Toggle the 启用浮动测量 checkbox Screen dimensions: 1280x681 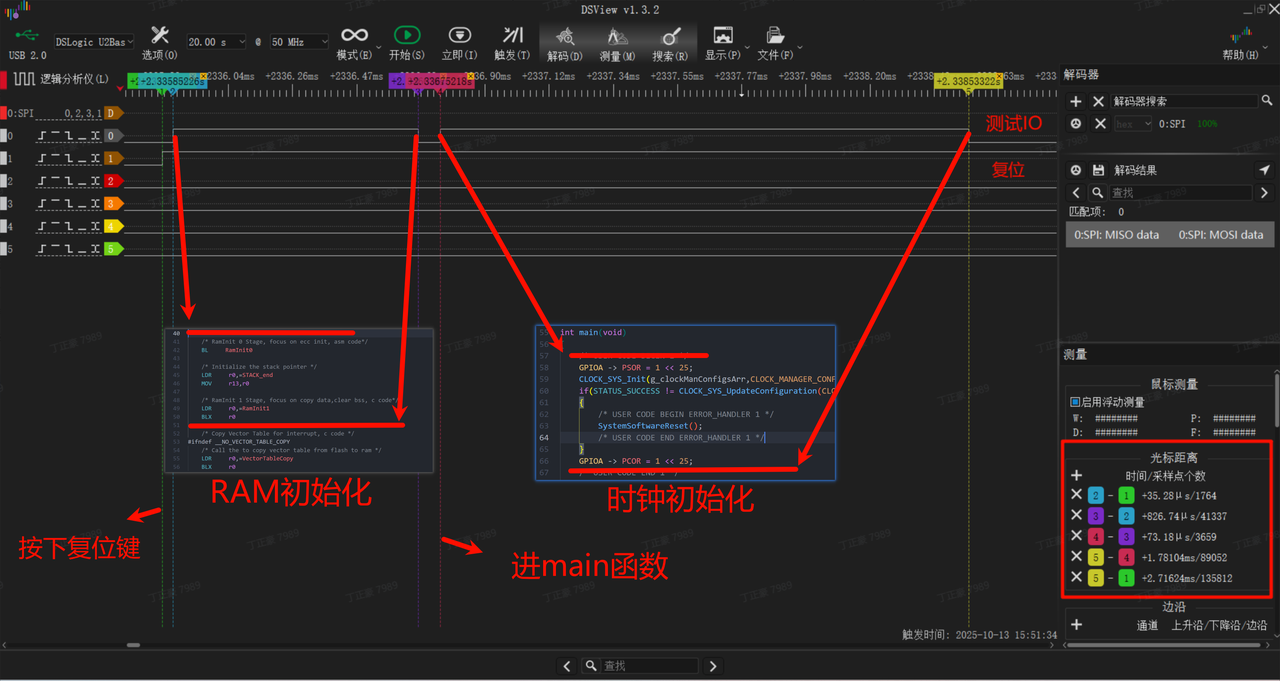tap(1075, 402)
